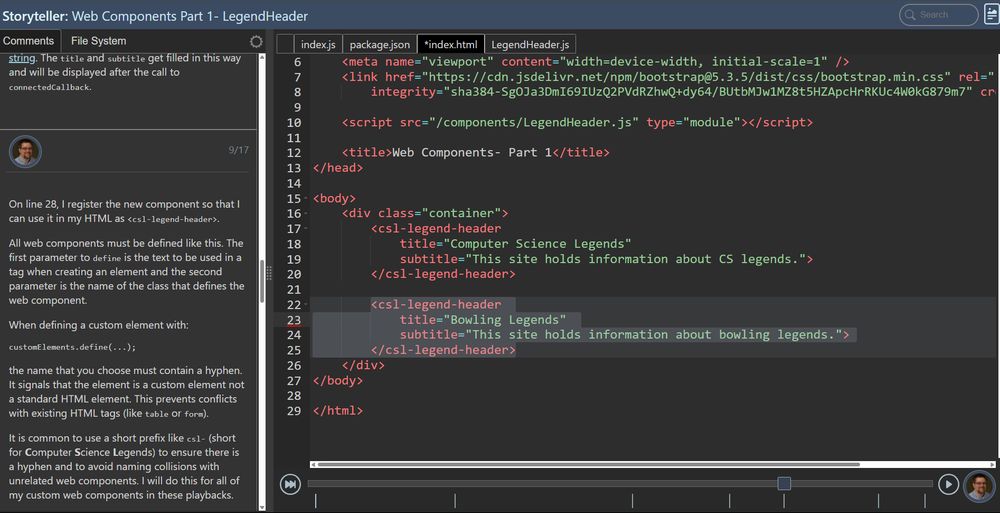Screen dimensions: 1000x513
Task: Click the paragraph 'When defining a custom element with:'
Action: (99, 325)
